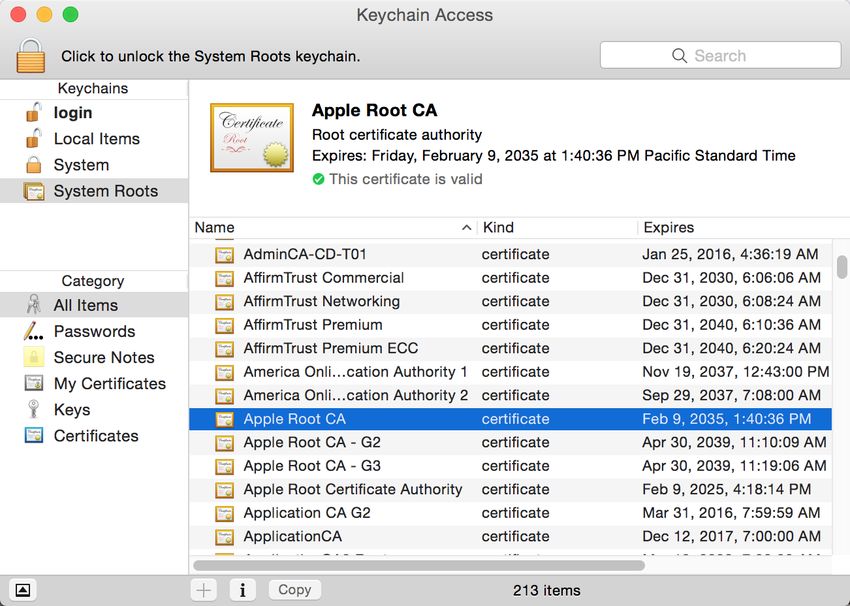This screenshot has width=850, height=606.
Task: Select the login keychain
Action: (x=94, y=113)
